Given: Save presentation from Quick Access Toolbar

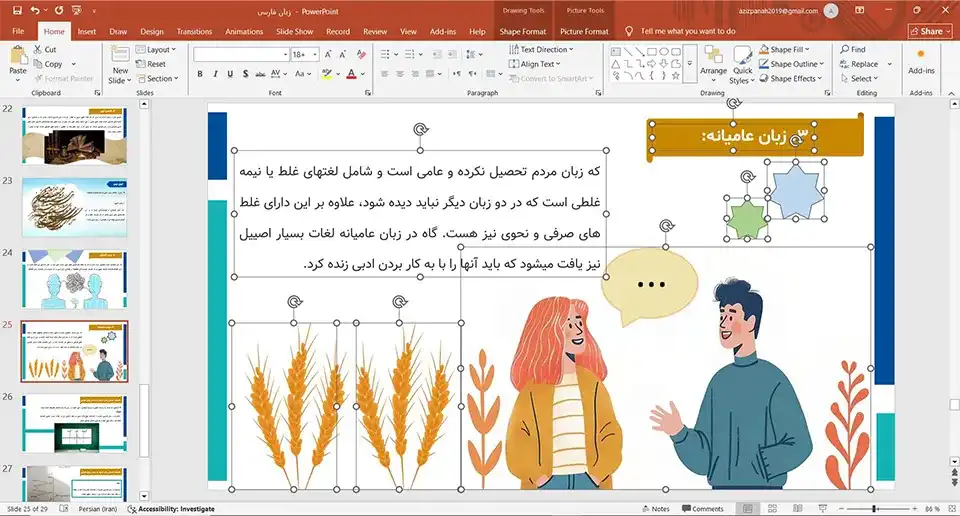Looking at the screenshot, I should [17, 10].
